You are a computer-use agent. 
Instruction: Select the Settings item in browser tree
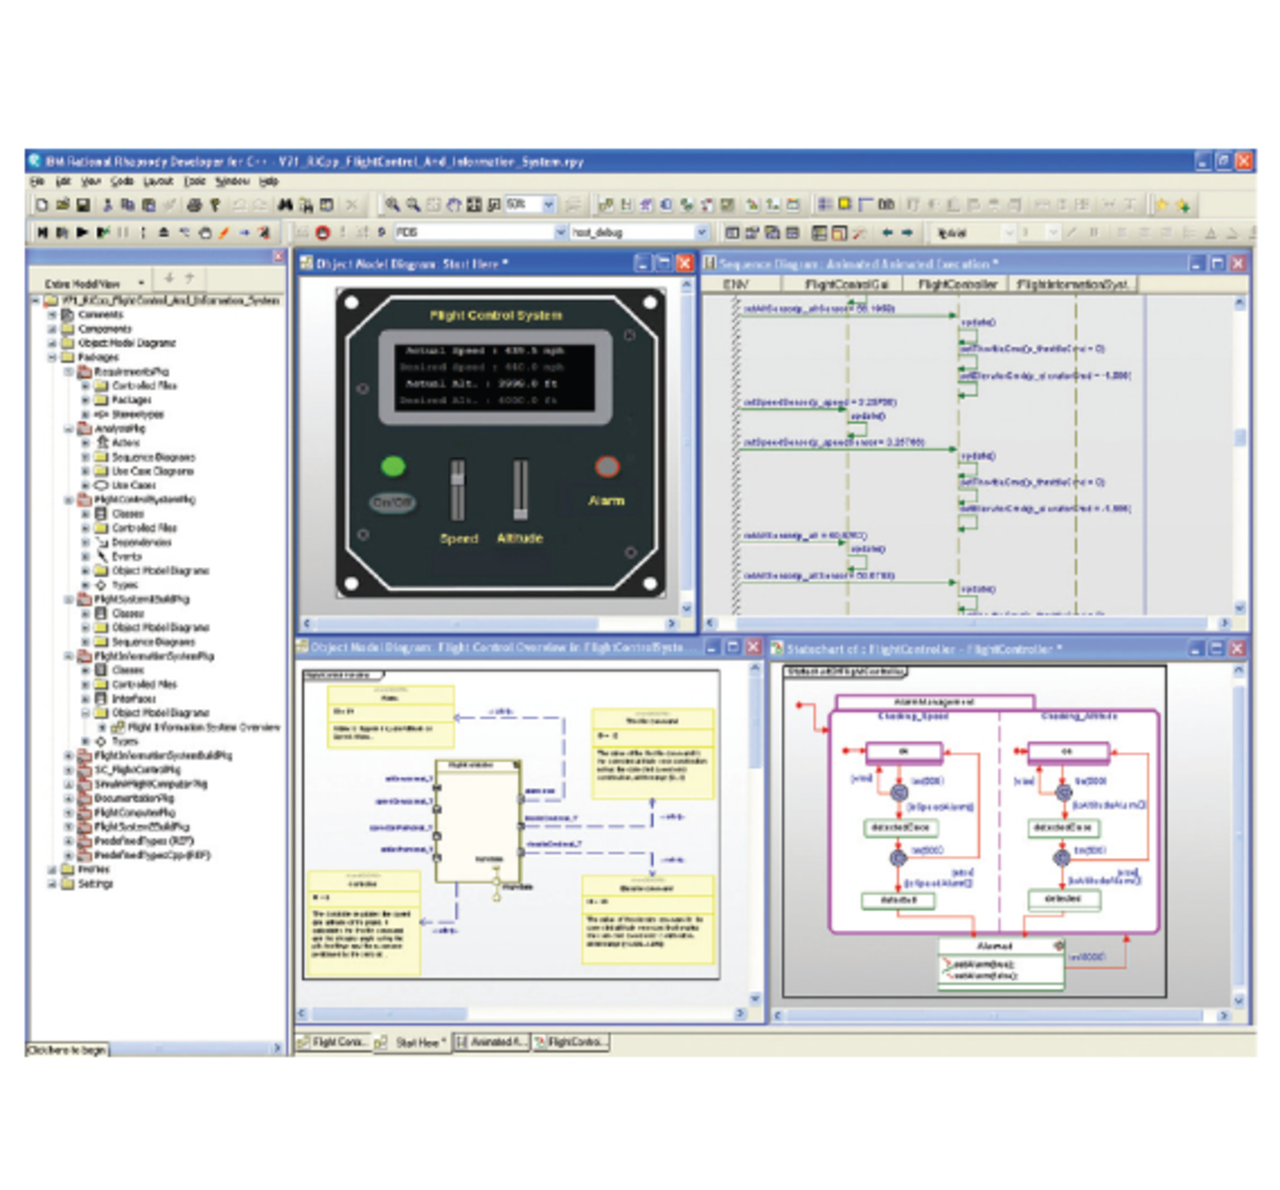[95, 884]
